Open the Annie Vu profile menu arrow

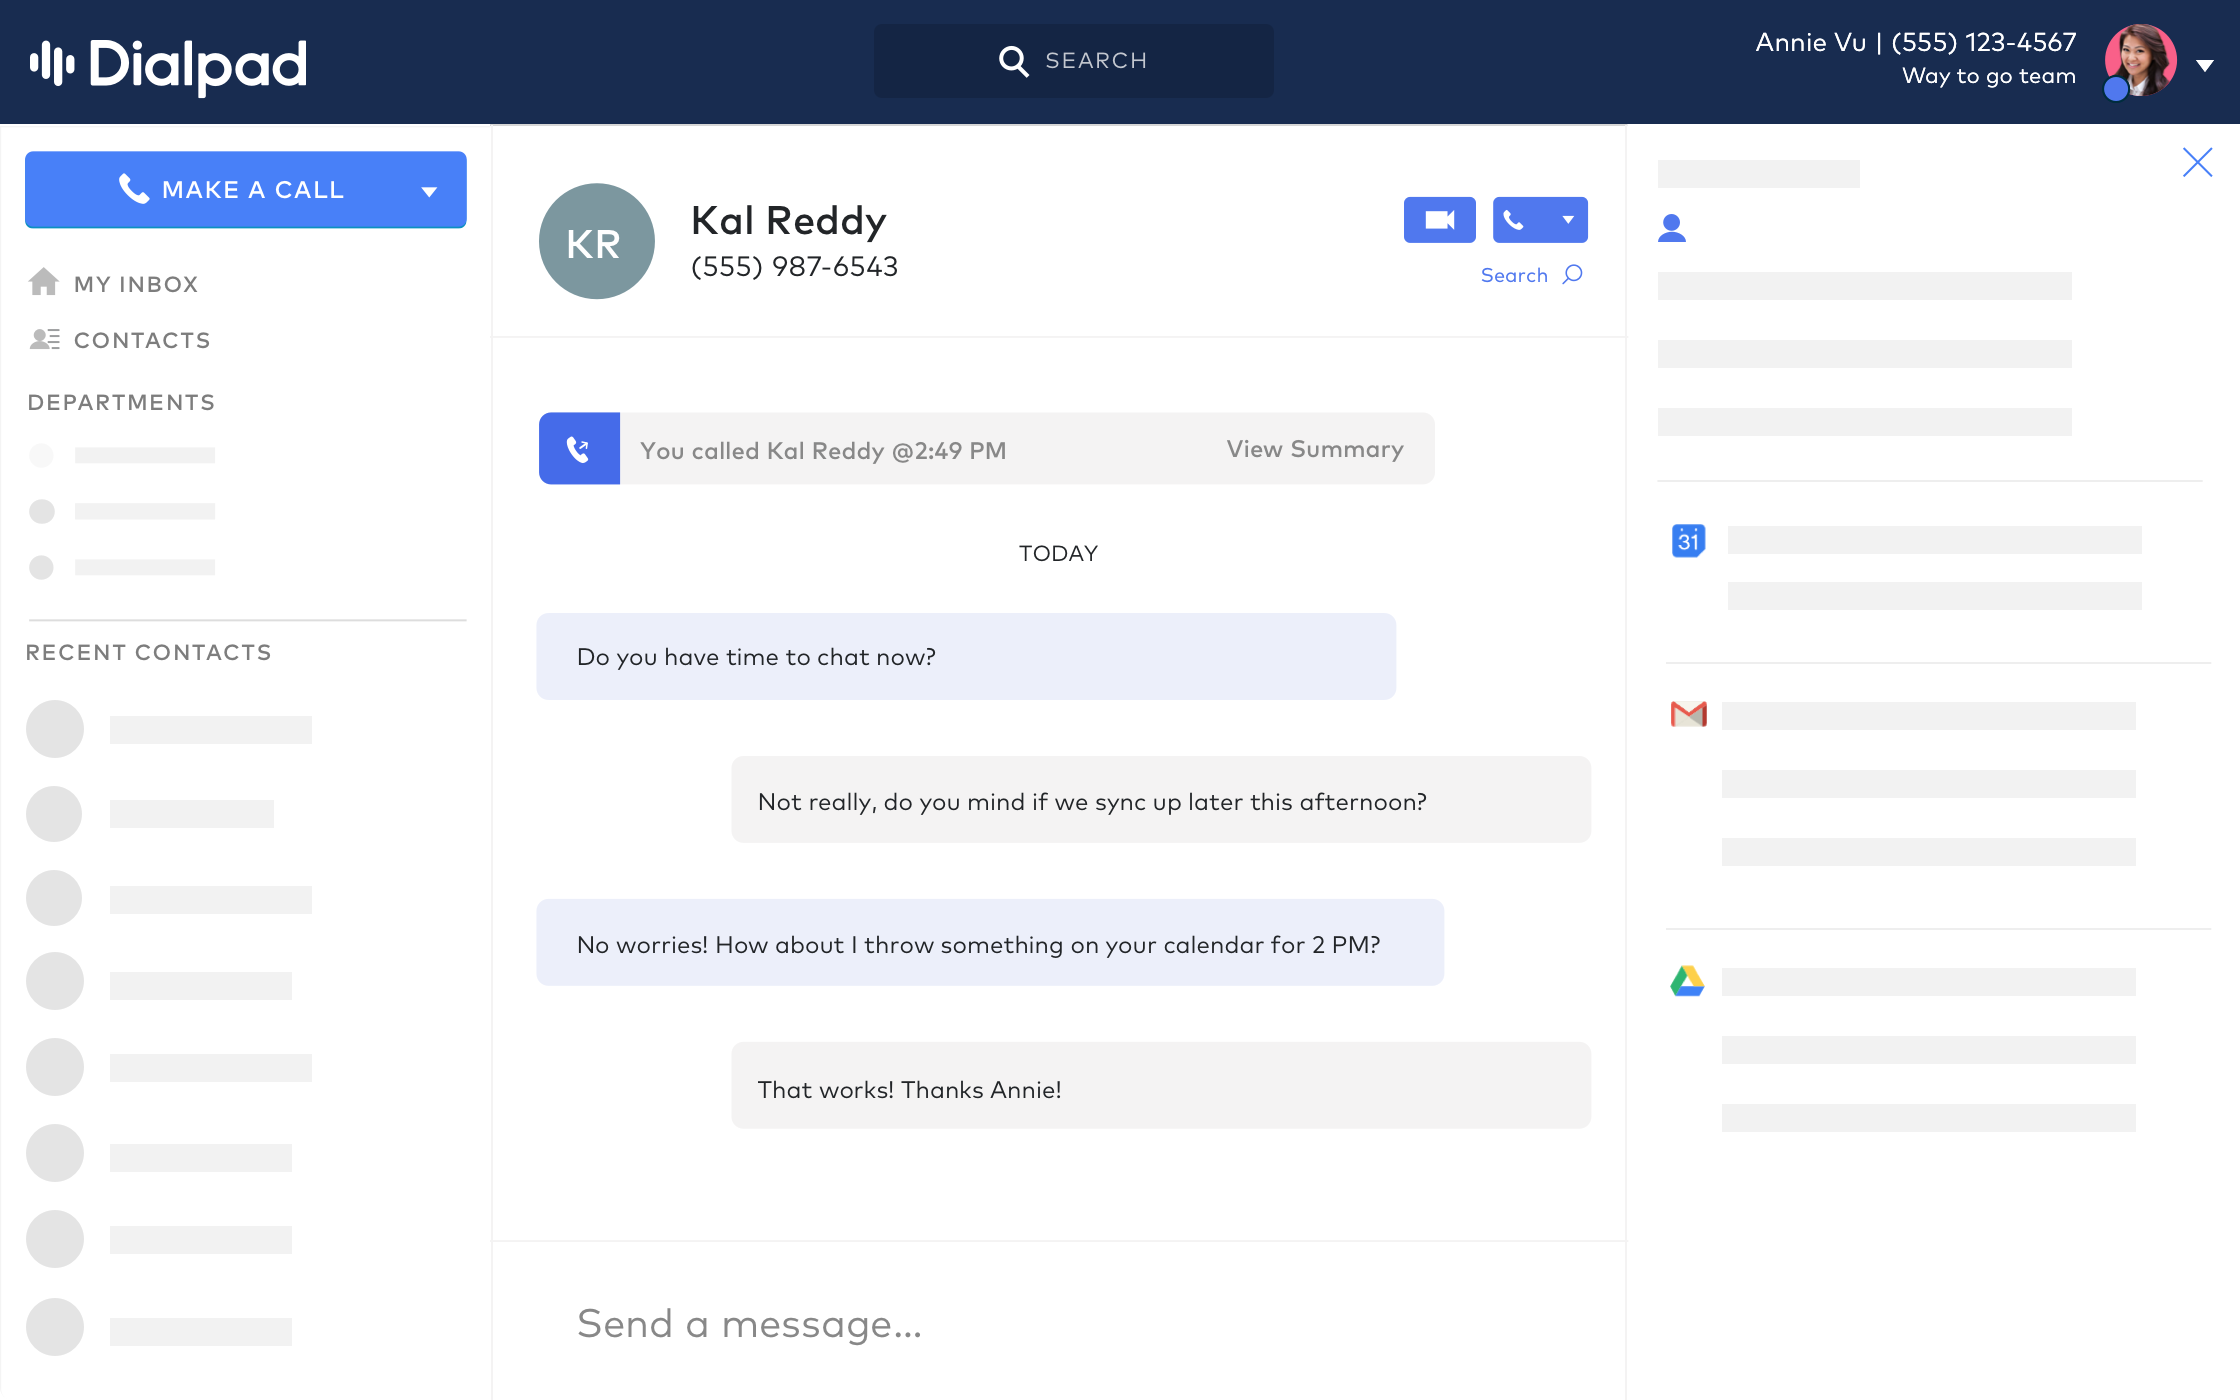[x=2204, y=66]
